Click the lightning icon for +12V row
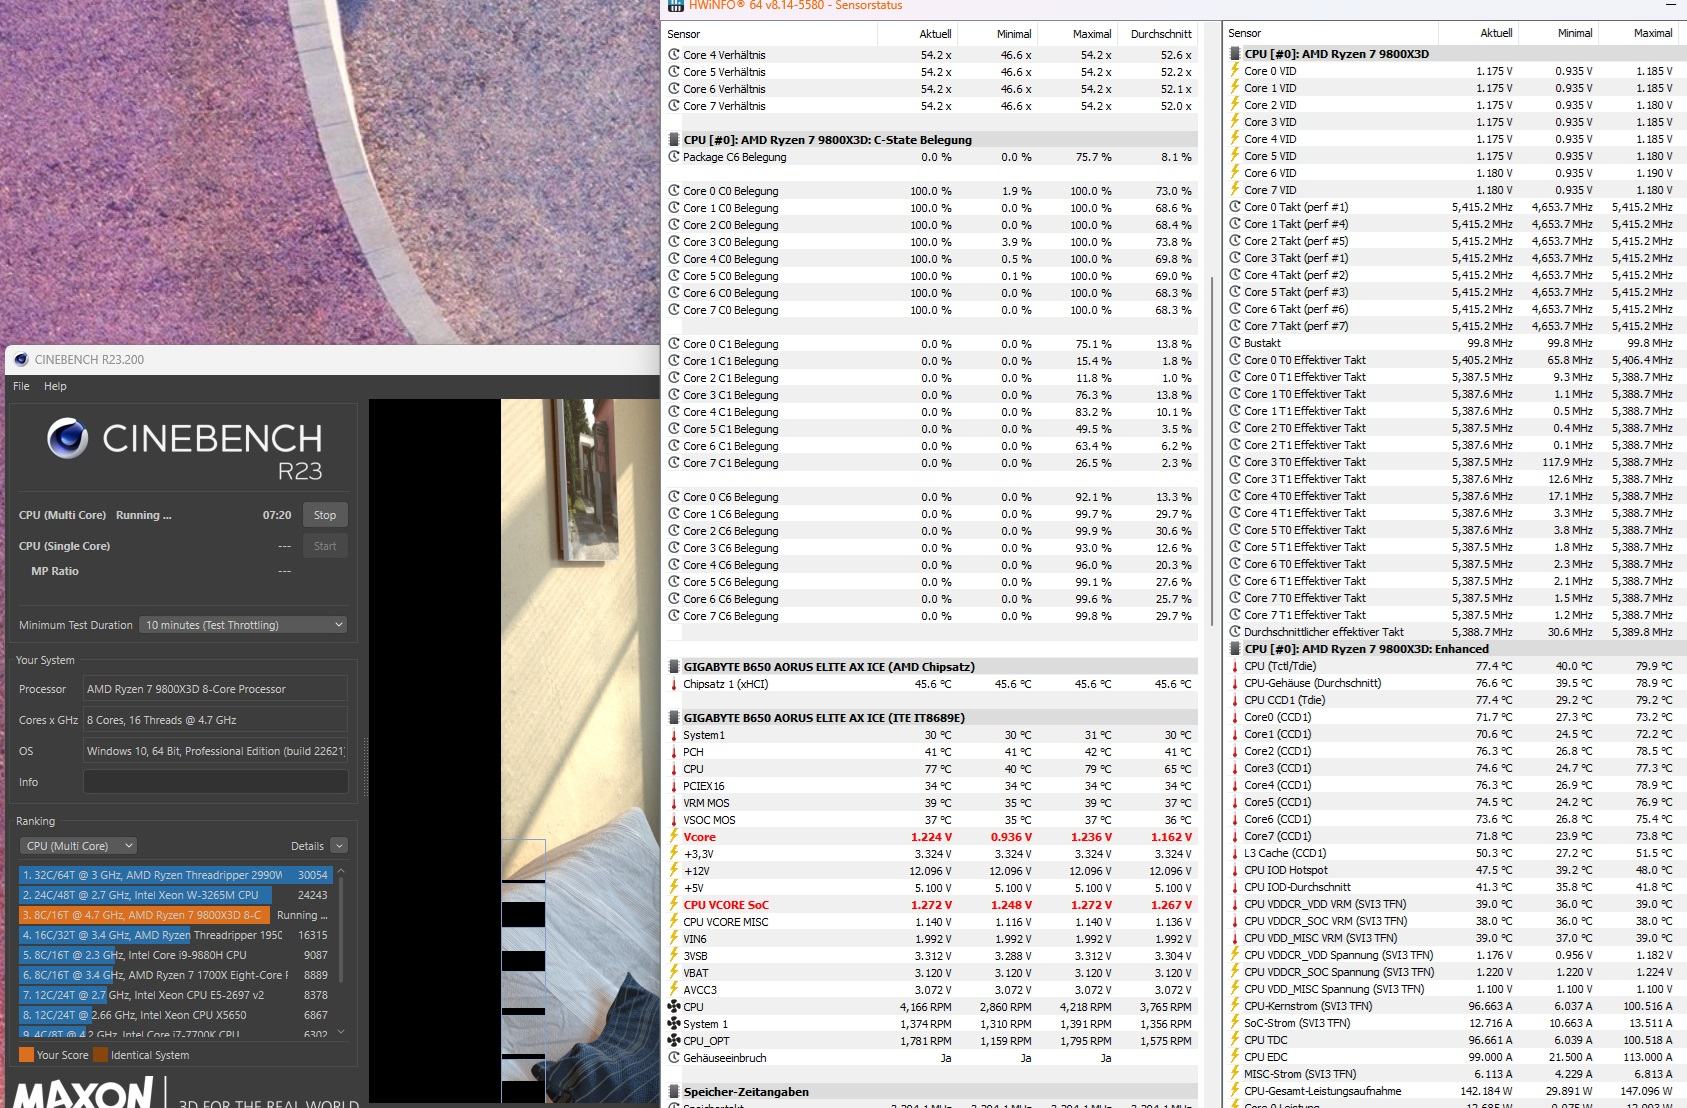The height and width of the screenshot is (1108, 1687). 674,871
